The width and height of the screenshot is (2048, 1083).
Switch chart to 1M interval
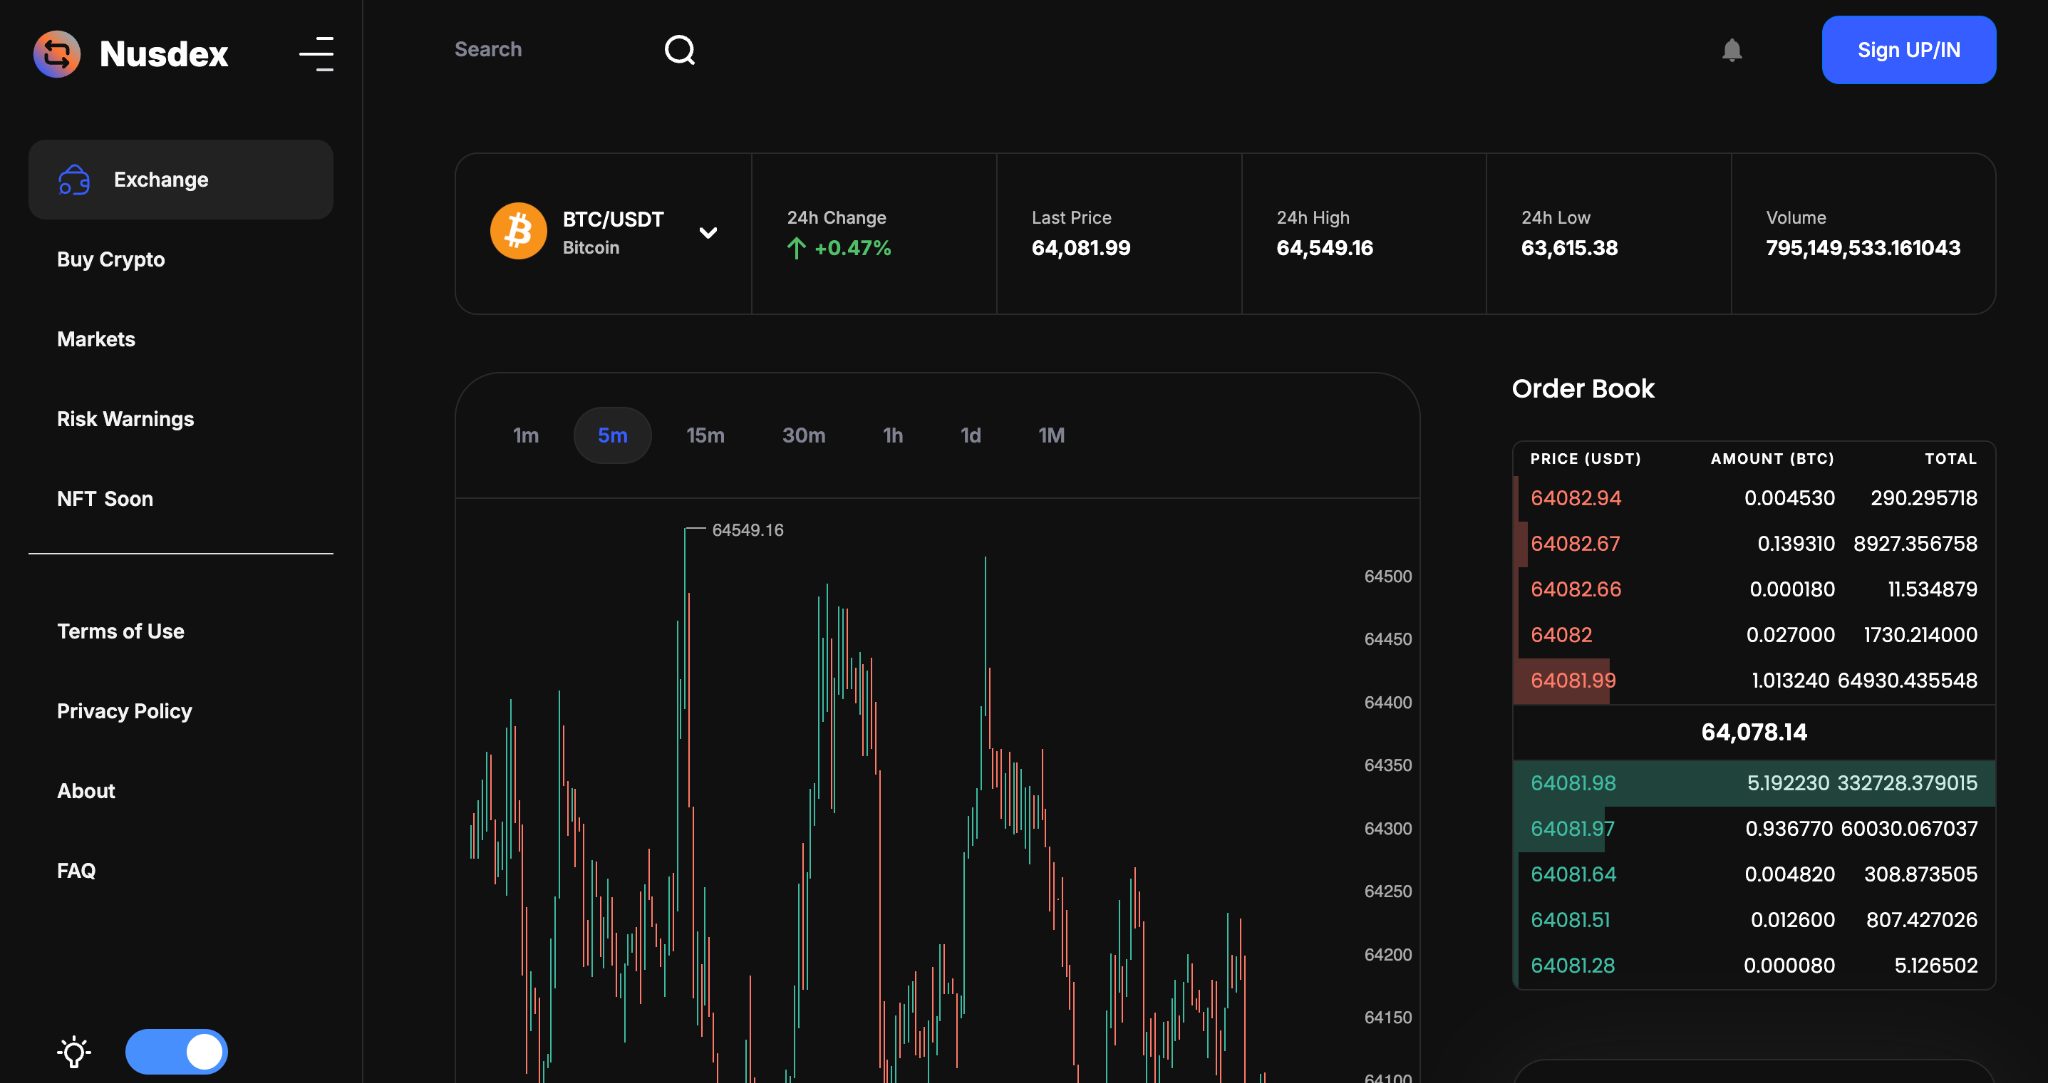click(1052, 435)
